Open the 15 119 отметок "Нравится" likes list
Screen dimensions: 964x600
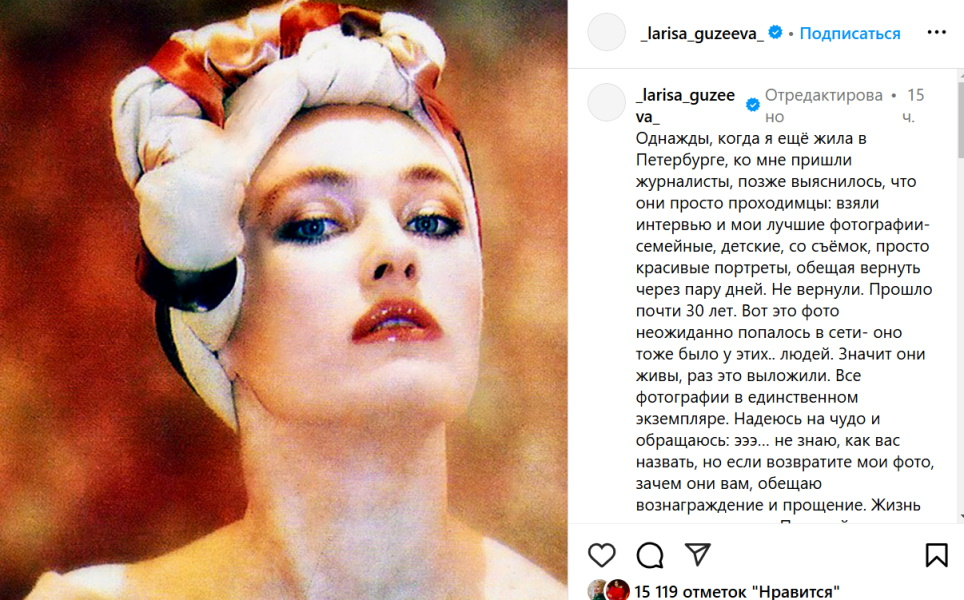[x=737, y=591]
